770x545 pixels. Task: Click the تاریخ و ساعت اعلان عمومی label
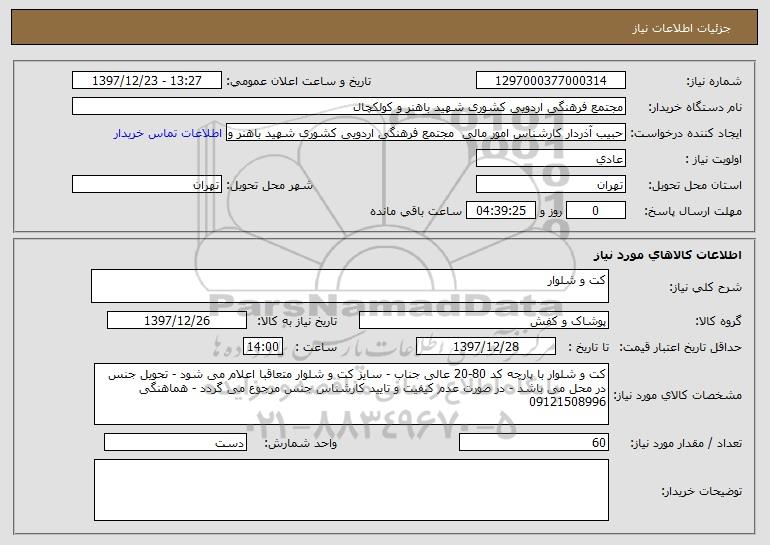299,81
